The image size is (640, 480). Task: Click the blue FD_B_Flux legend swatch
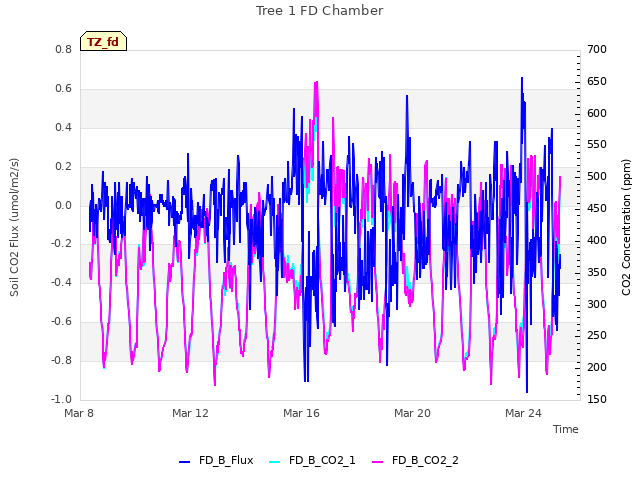click(184, 462)
